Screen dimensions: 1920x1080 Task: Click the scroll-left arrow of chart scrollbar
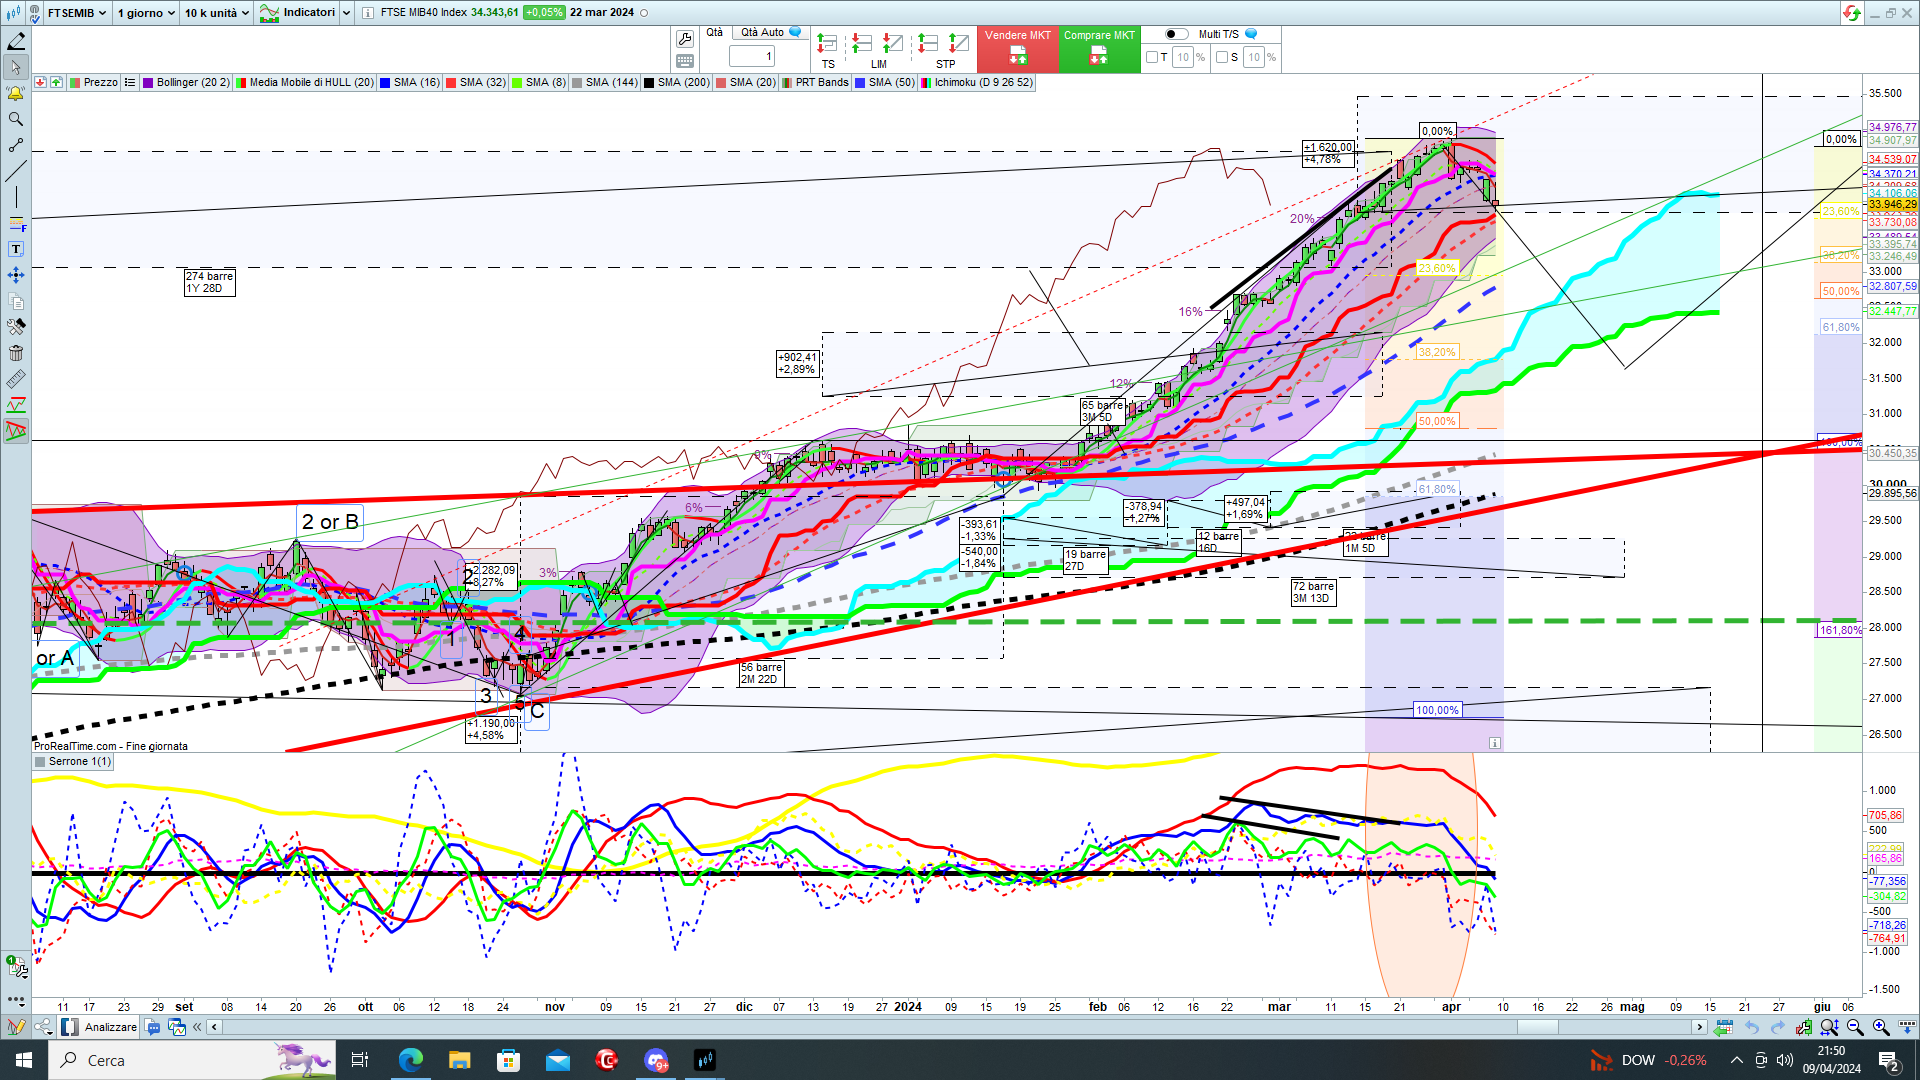pyautogui.click(x=214, y=1027)
